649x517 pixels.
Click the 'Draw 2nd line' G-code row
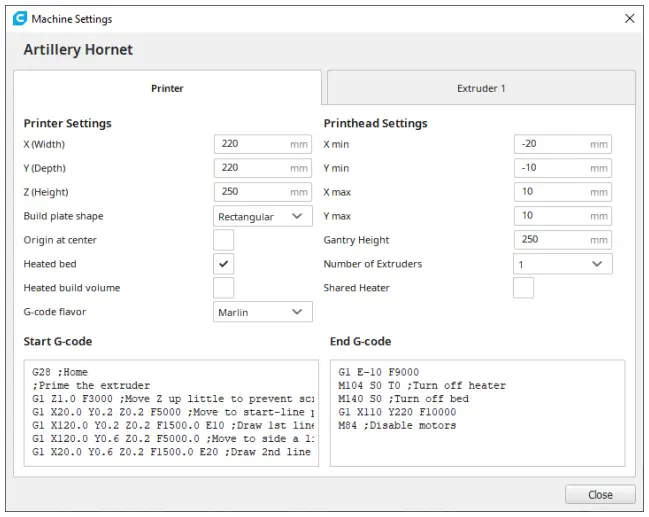click(x=171, y=452)
